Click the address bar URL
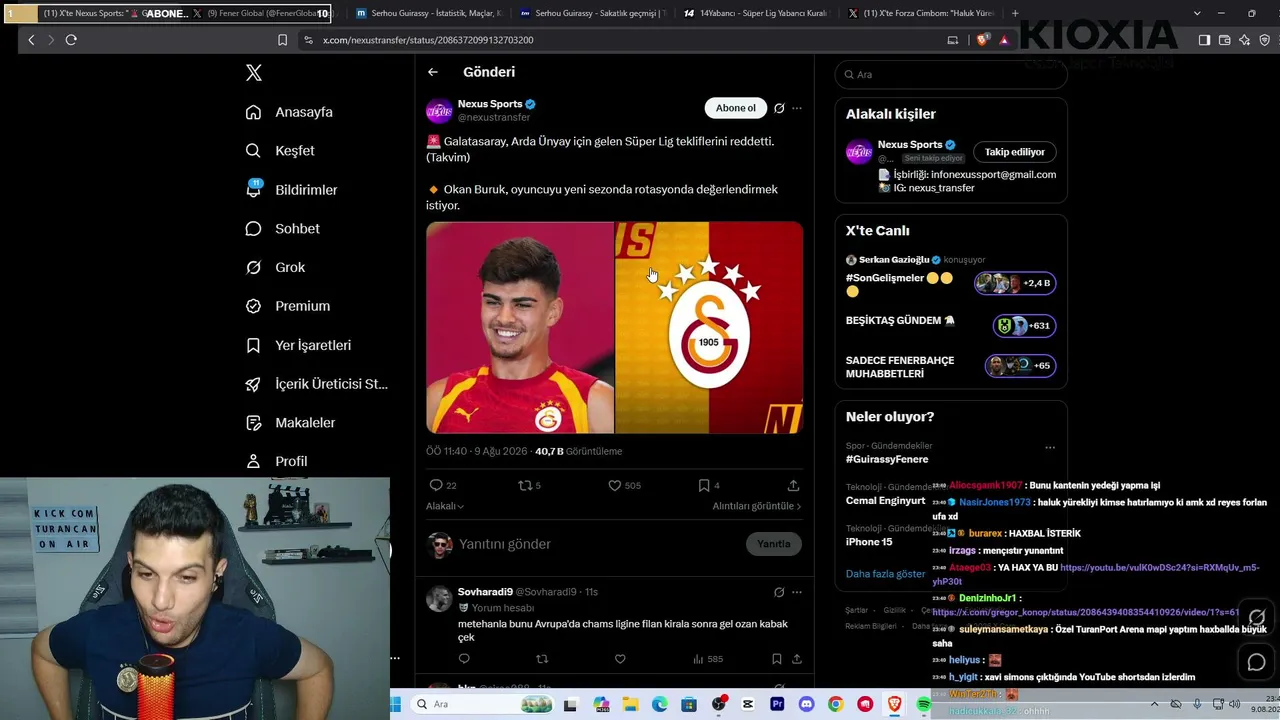This screenshot has height=720, width=1280. pyautogui.click(x=428, y=40)
